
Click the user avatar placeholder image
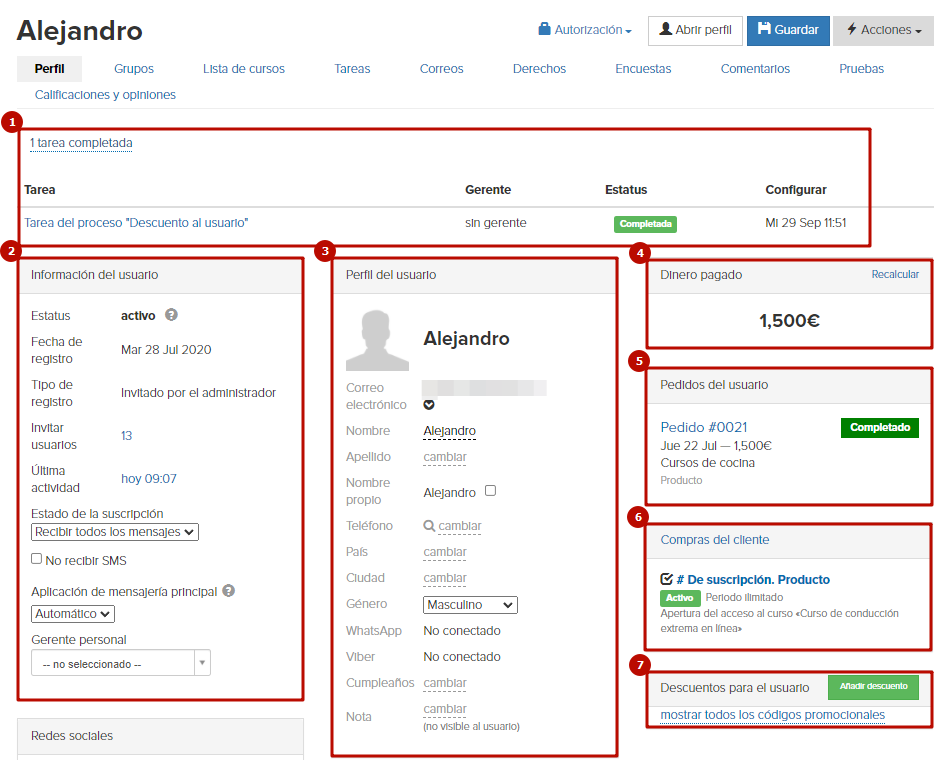pyautogui.click(x=377, y=340)
